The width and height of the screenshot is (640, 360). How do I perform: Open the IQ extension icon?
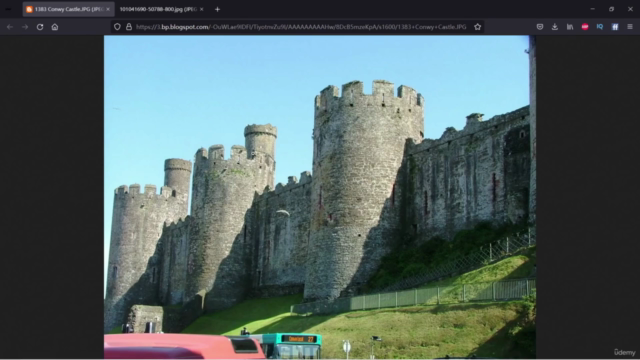tap(600, 27)
